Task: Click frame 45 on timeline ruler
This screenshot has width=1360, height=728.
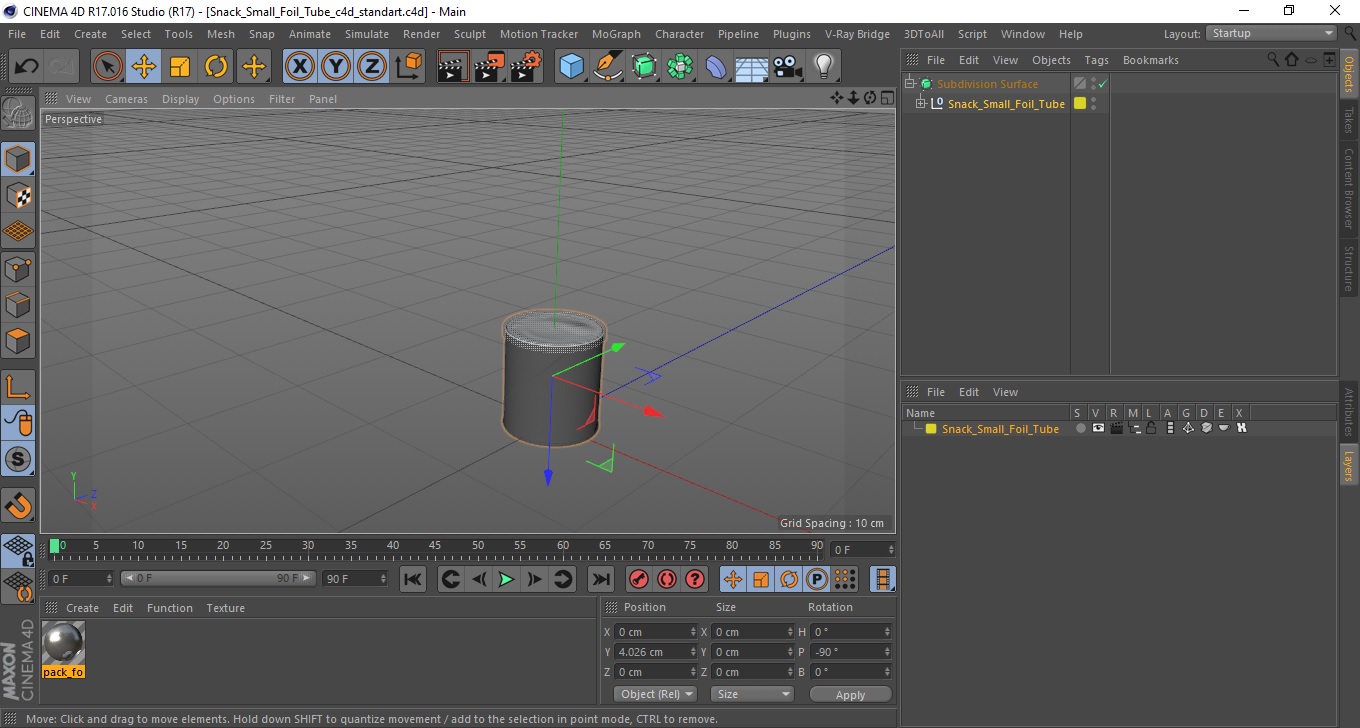Action: pos(435,547)
